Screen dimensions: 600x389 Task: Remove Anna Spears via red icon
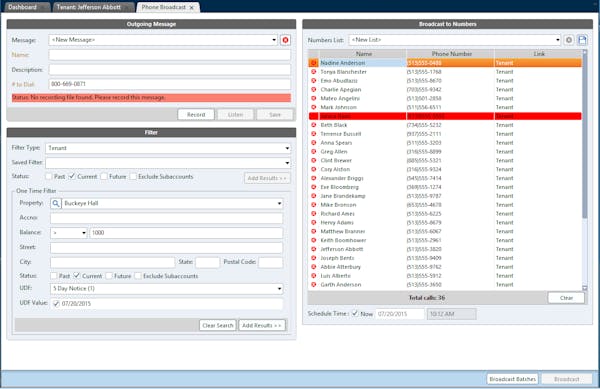tap(314, 143)
